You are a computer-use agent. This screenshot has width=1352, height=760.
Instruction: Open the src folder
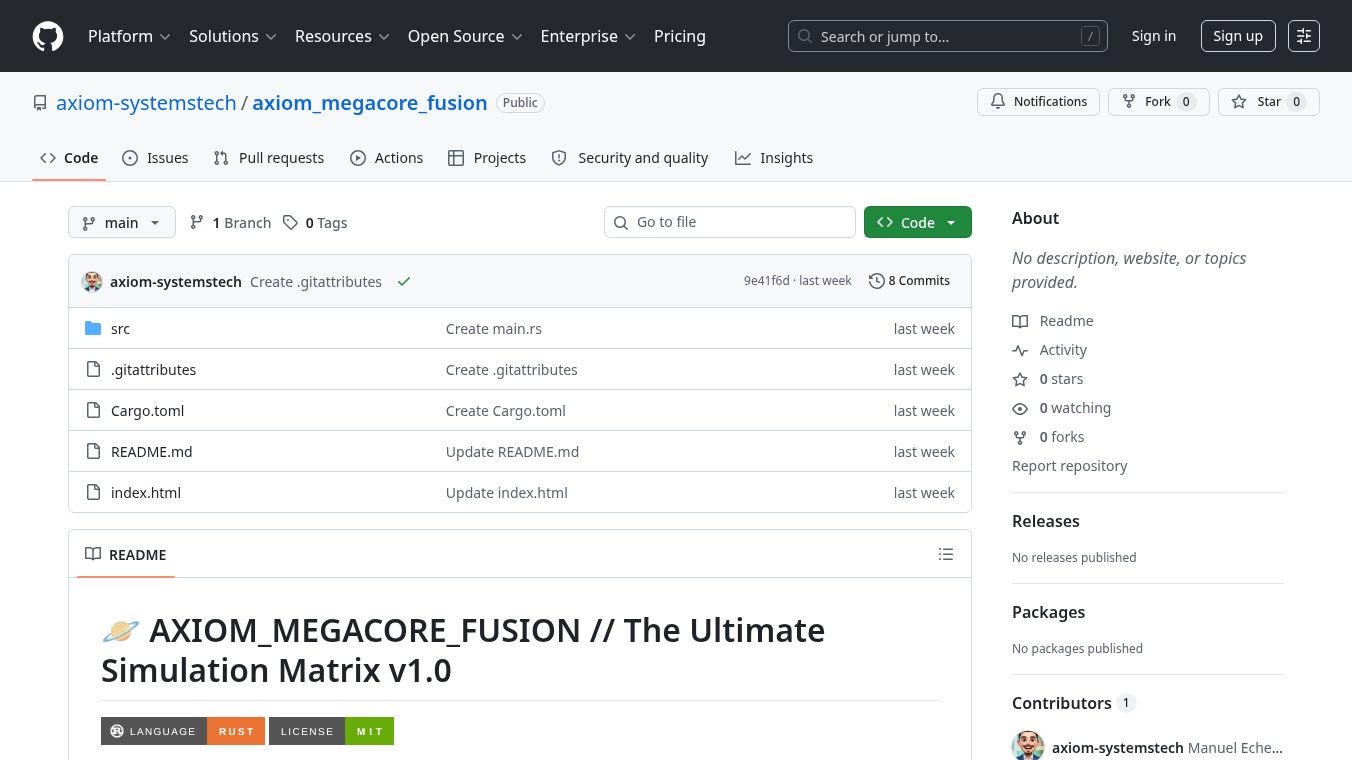(120, 329)
